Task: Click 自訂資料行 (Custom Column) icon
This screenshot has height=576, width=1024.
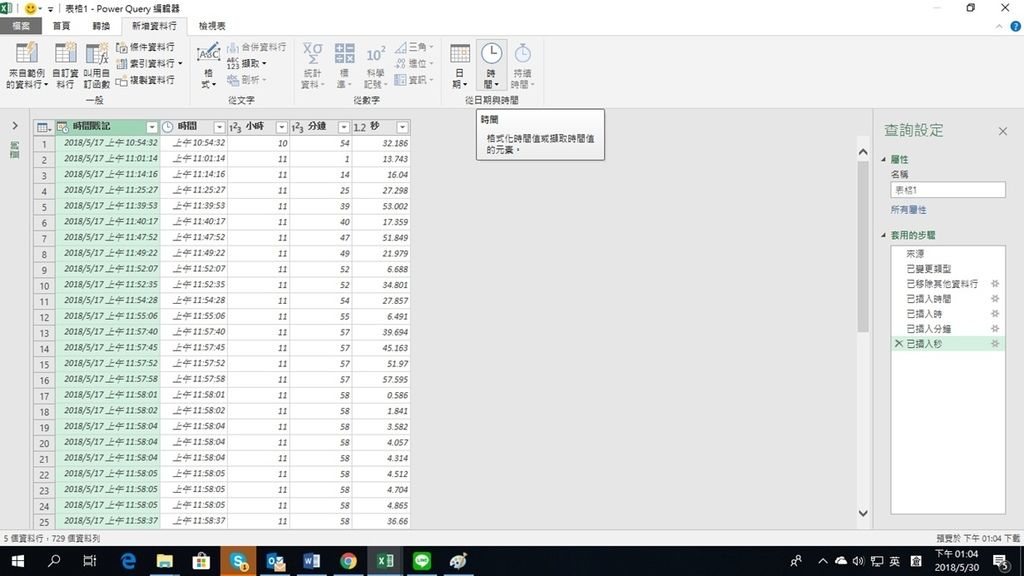Action: pos(65,54)
